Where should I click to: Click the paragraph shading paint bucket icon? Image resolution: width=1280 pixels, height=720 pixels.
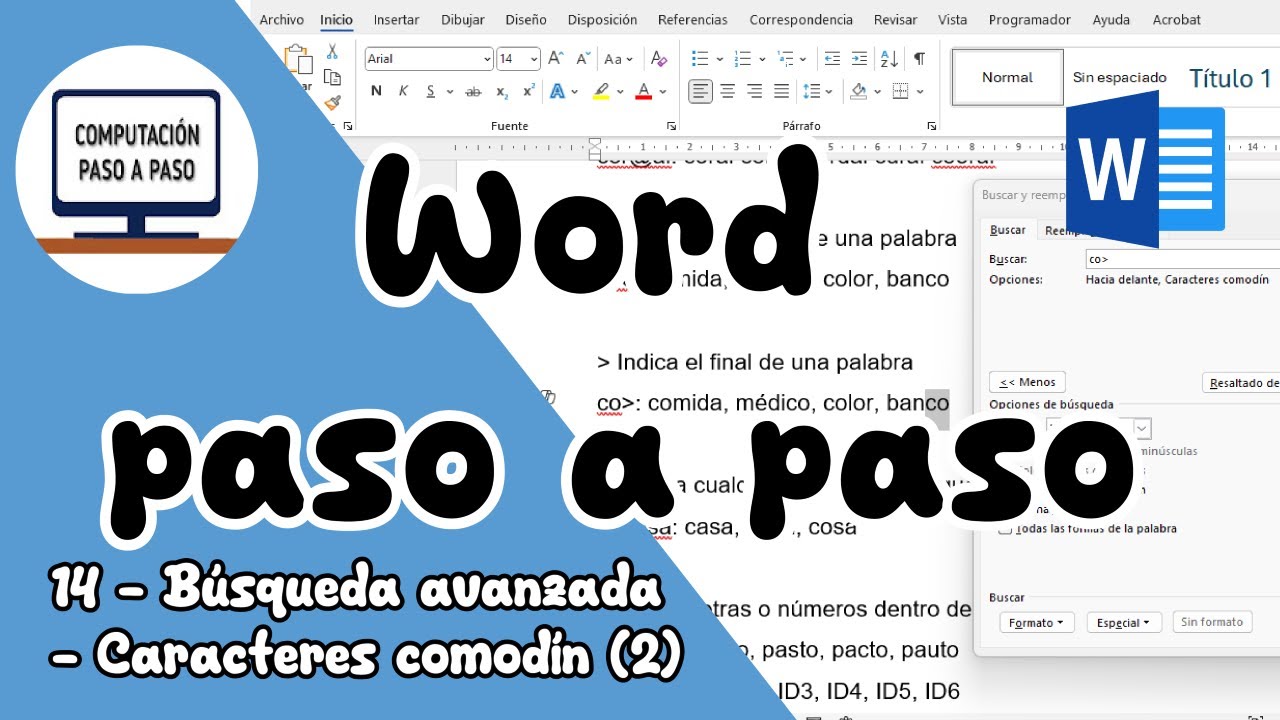(858, 91)
